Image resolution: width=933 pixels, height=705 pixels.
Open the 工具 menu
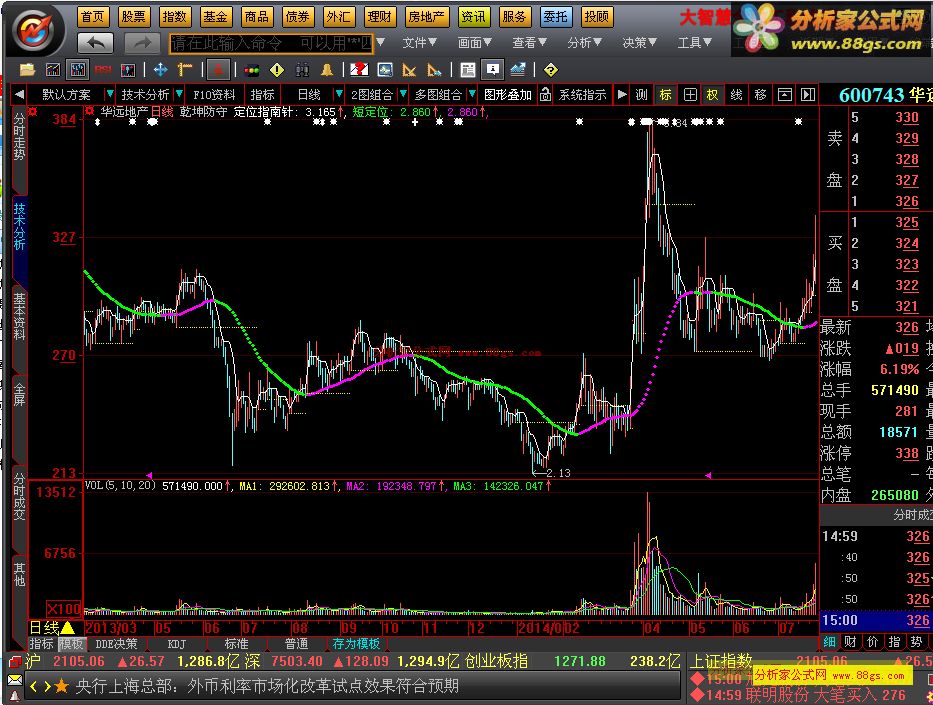tap(694, 43)
